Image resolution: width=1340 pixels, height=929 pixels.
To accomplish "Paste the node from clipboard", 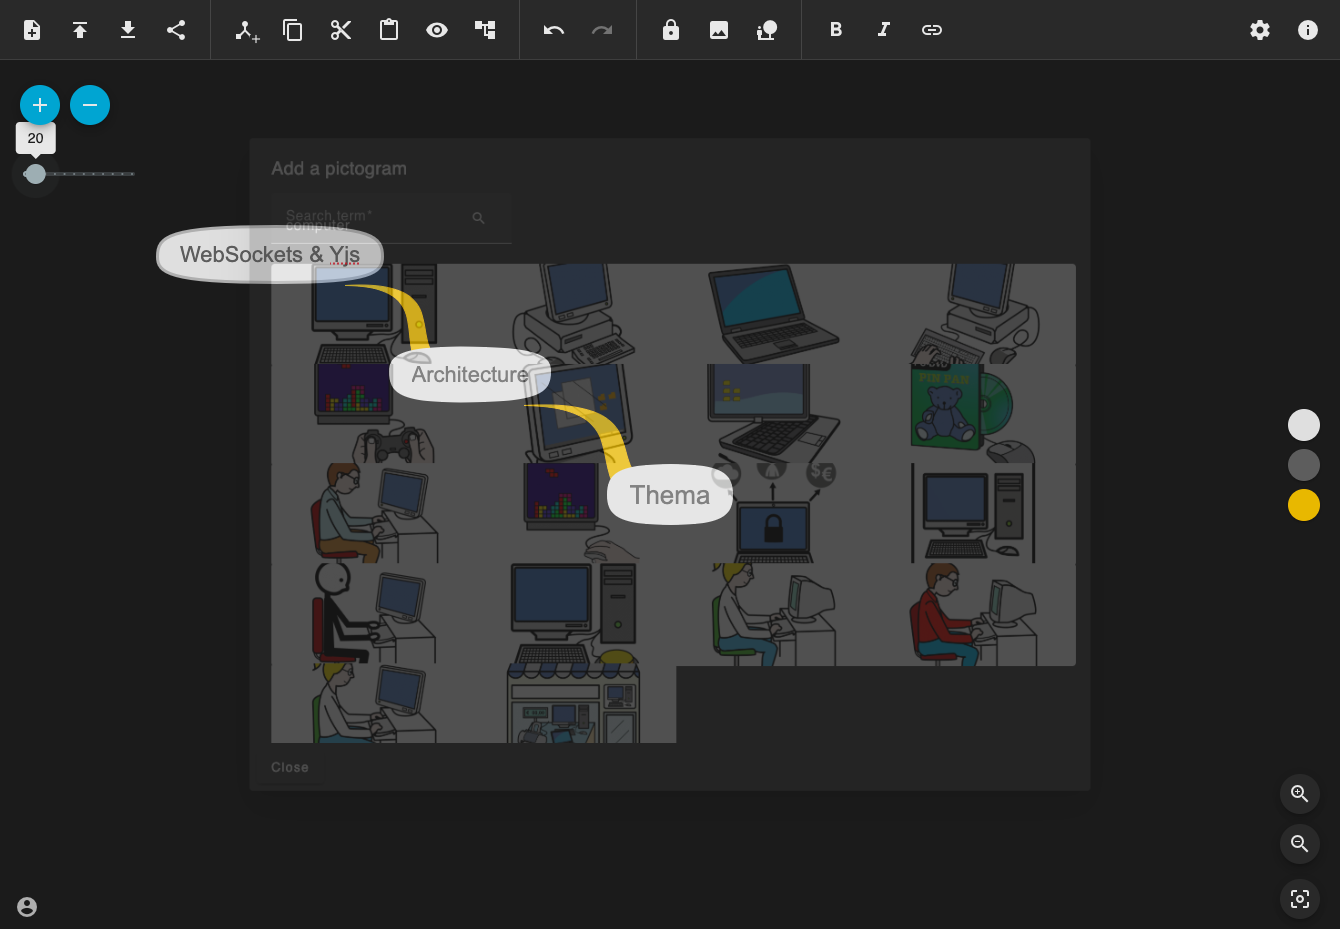I will click(389, 30).
